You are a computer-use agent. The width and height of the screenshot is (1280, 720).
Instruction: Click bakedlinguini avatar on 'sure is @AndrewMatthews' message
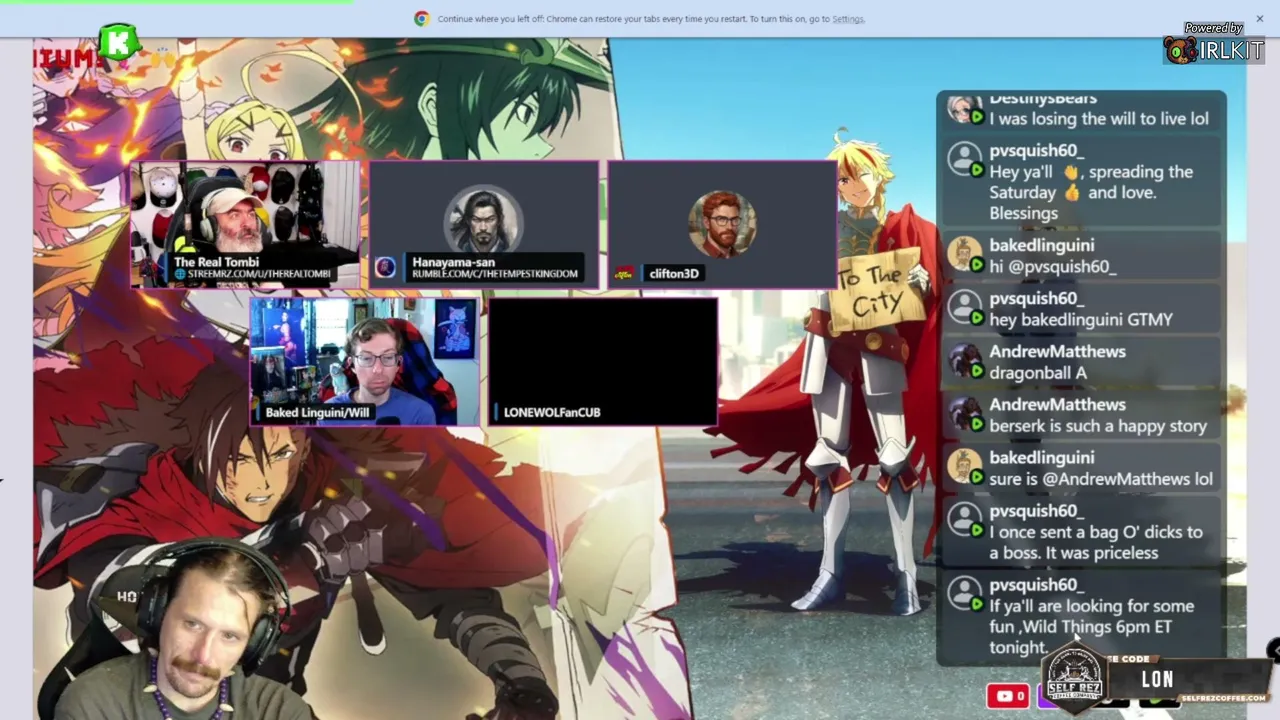(965, 466)
